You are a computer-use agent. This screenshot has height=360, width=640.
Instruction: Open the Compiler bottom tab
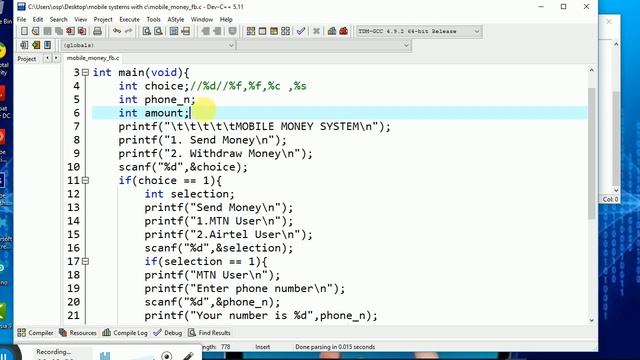click(x=36, y=333)
